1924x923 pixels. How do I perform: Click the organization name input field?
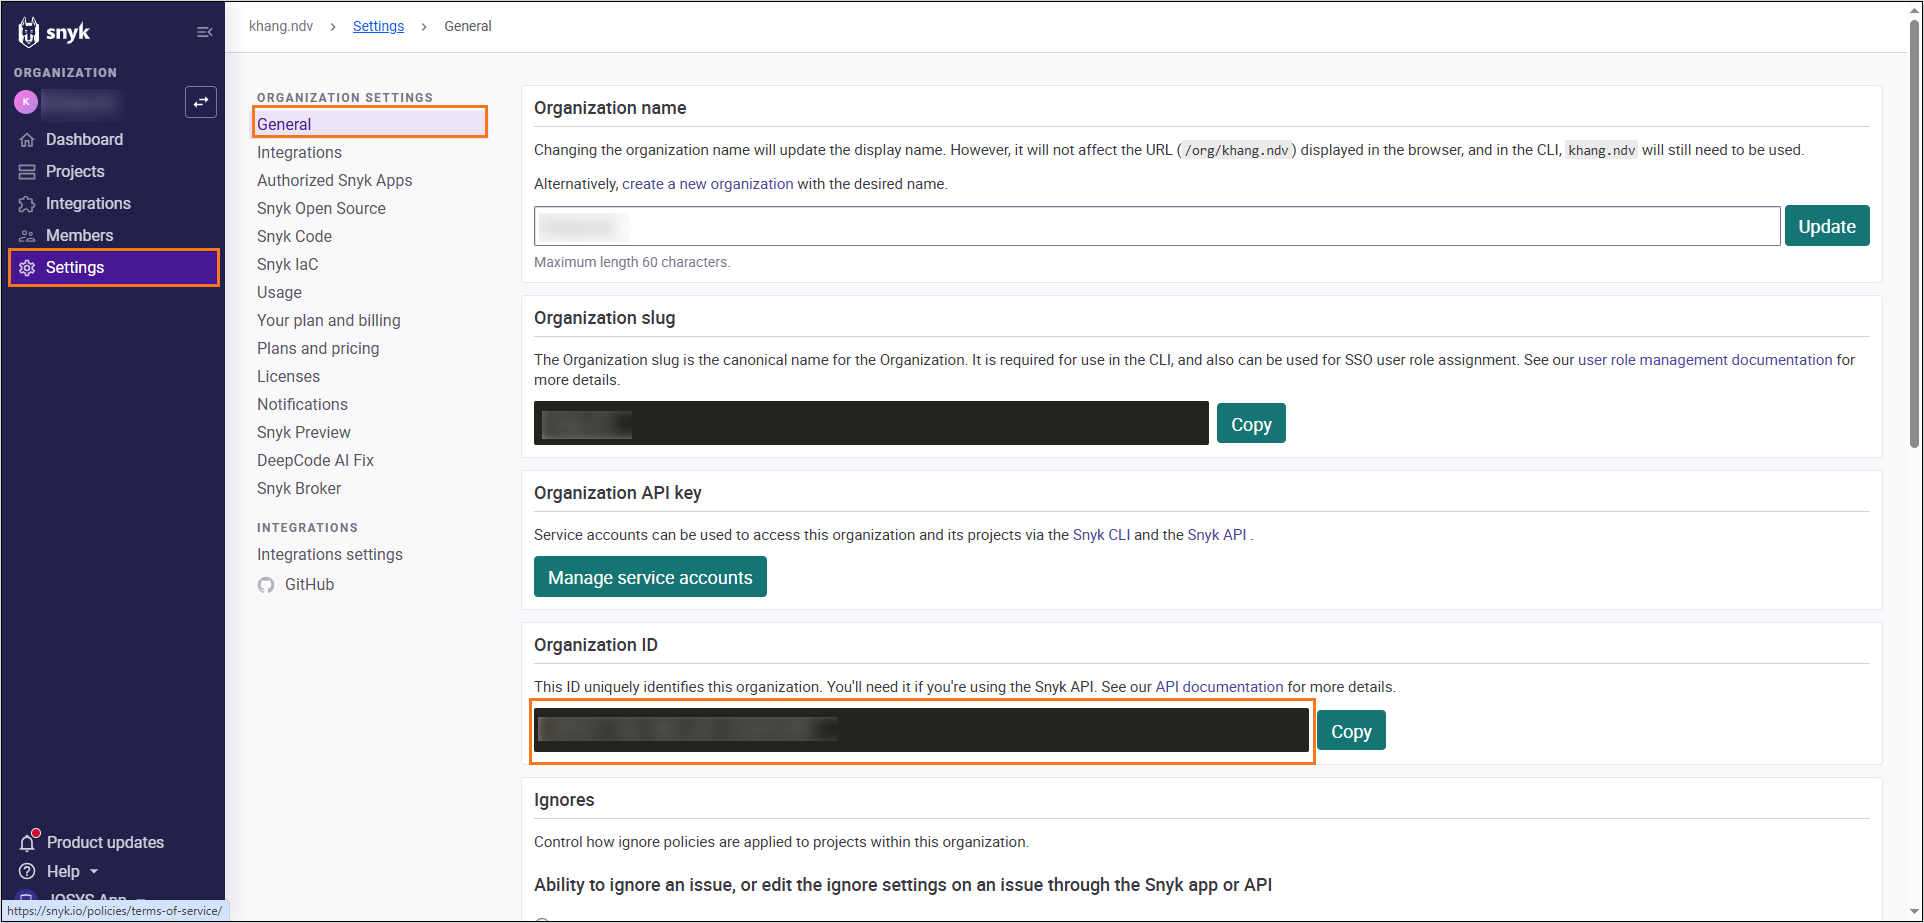point(1157,226)
